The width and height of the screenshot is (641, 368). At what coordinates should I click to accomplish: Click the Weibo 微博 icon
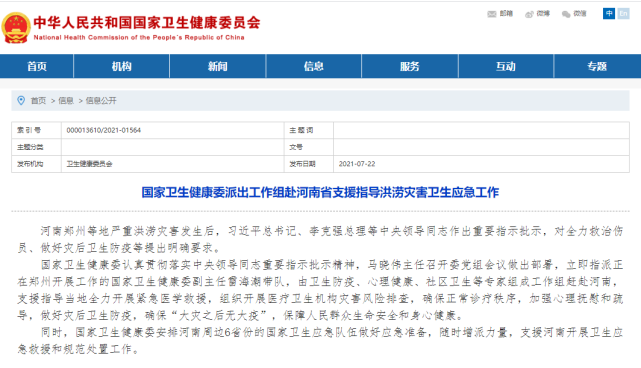coord(529,14)
